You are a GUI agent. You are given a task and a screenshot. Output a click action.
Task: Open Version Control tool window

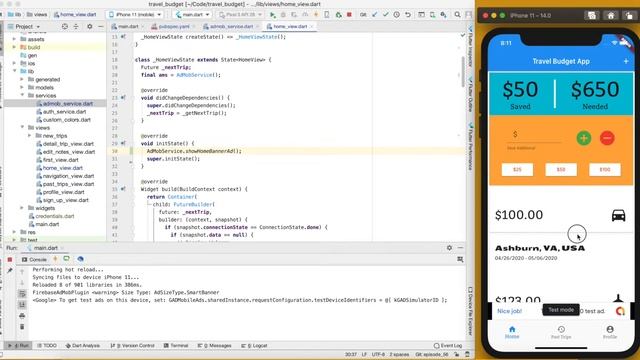click(x=132, y=346)
